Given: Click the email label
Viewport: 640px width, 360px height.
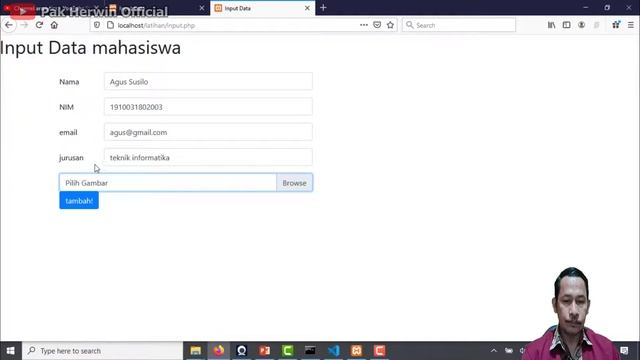Looking at the screenshot, I should [68, 132].
